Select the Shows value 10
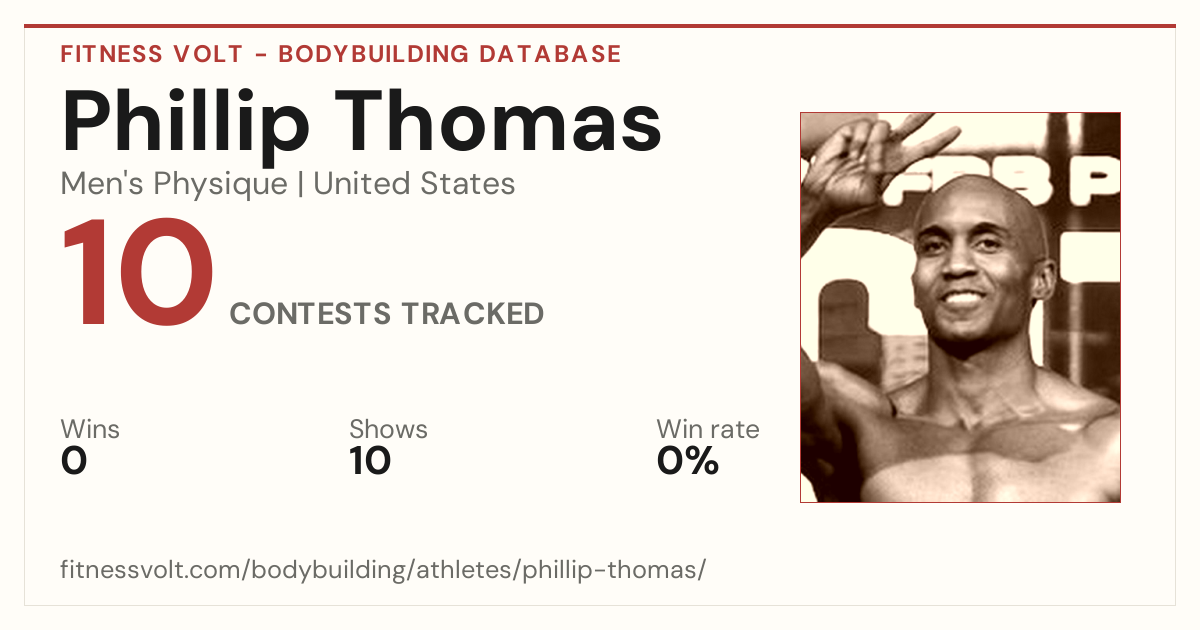The image size is (1200, 630). 370,461
